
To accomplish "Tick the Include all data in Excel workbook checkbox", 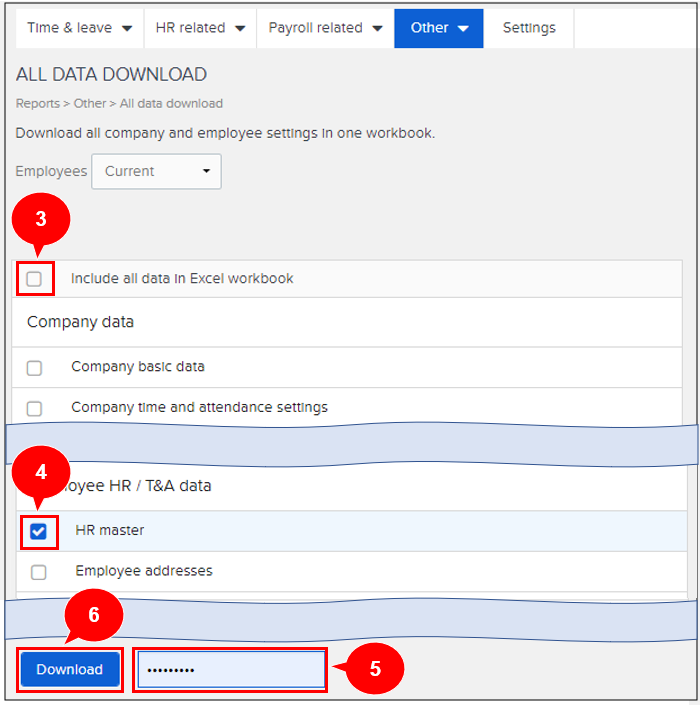I will pos(35,279).
